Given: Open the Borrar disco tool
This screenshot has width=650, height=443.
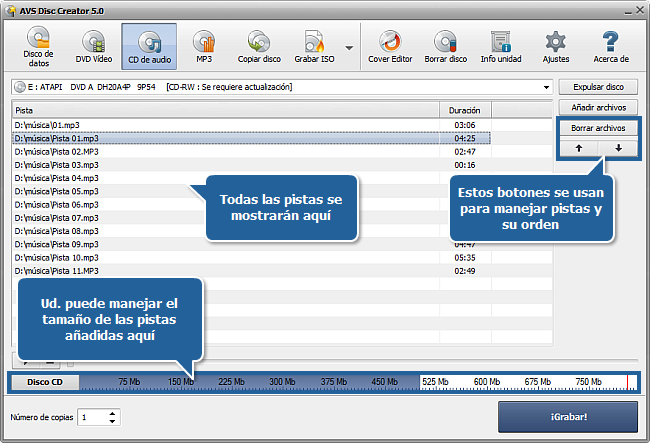Looking at the screenshot, I should click(446, 46).
